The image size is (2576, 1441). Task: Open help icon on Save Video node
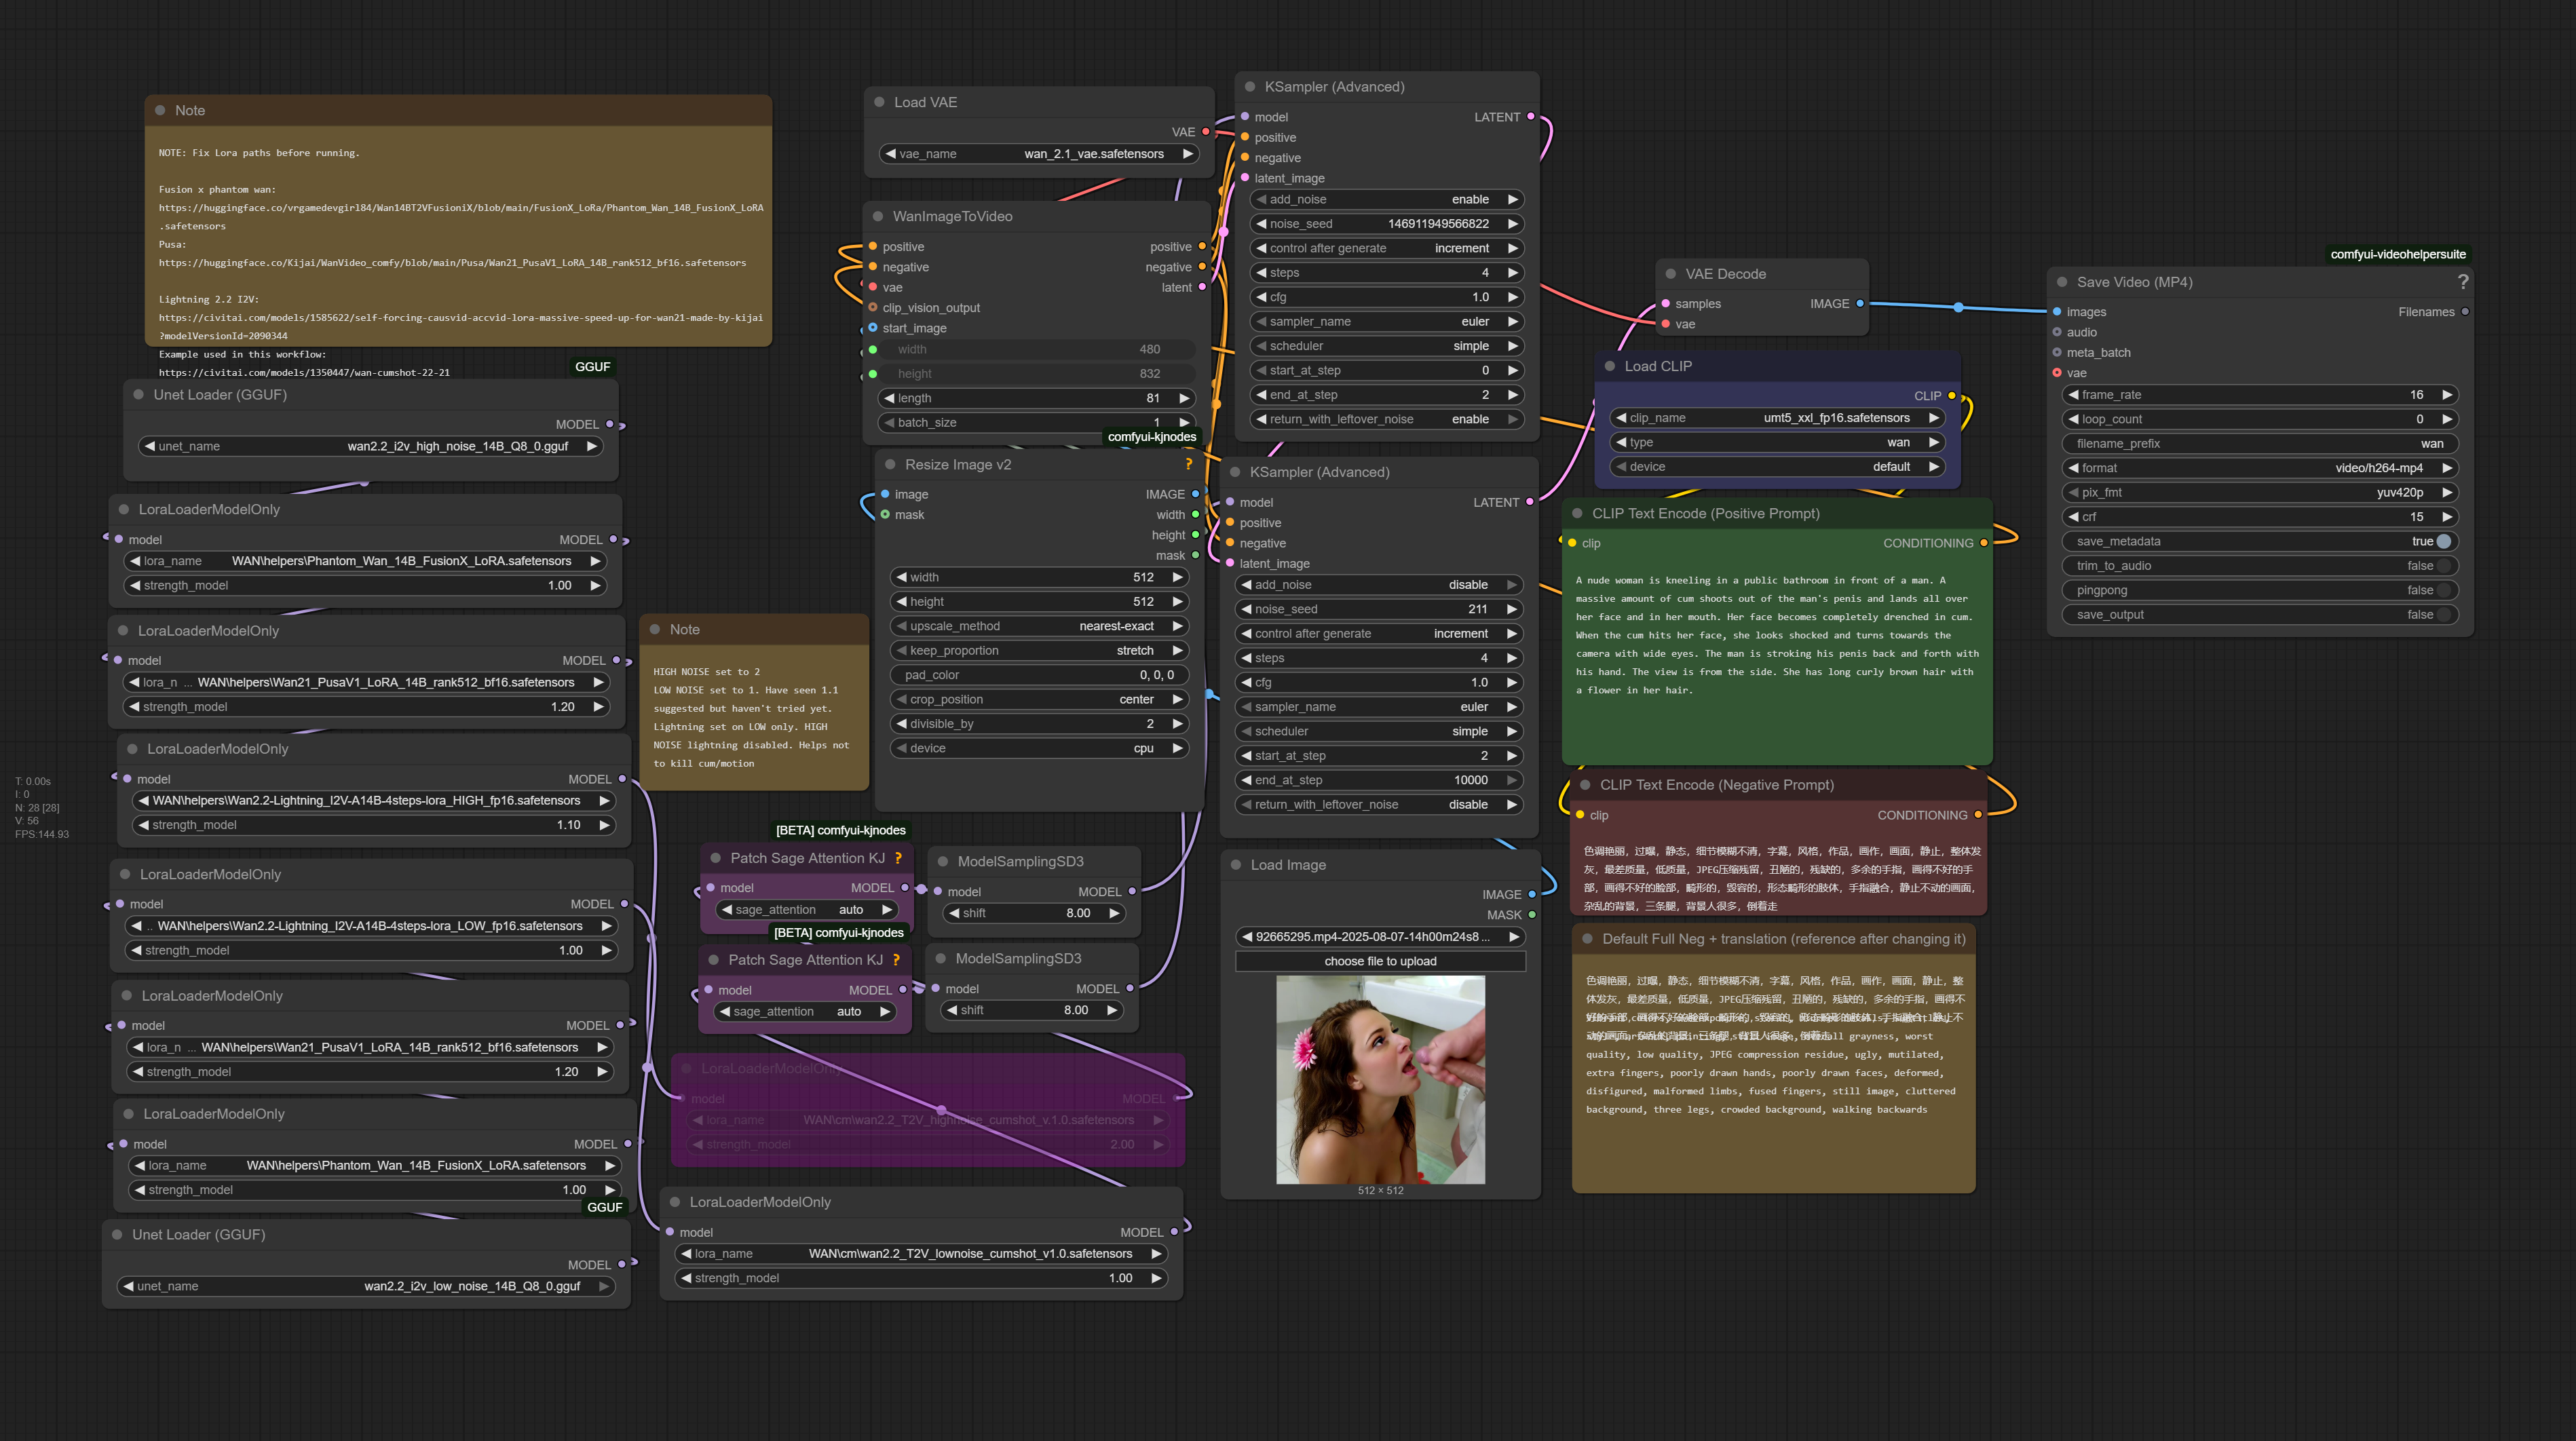point(2463,282)
